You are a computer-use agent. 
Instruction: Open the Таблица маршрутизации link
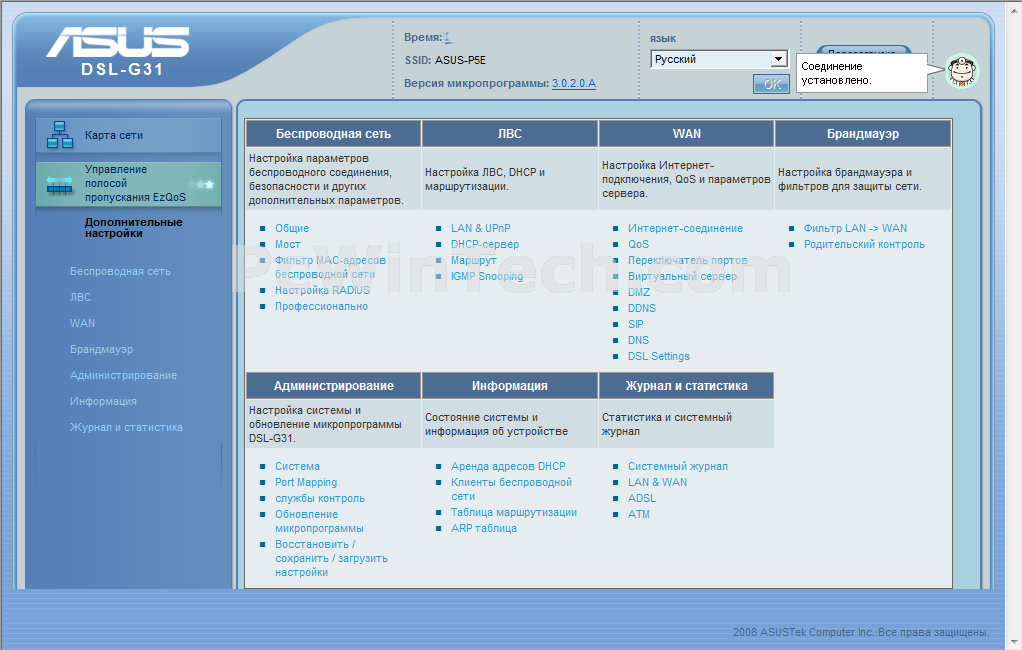[x=514, y=512]
